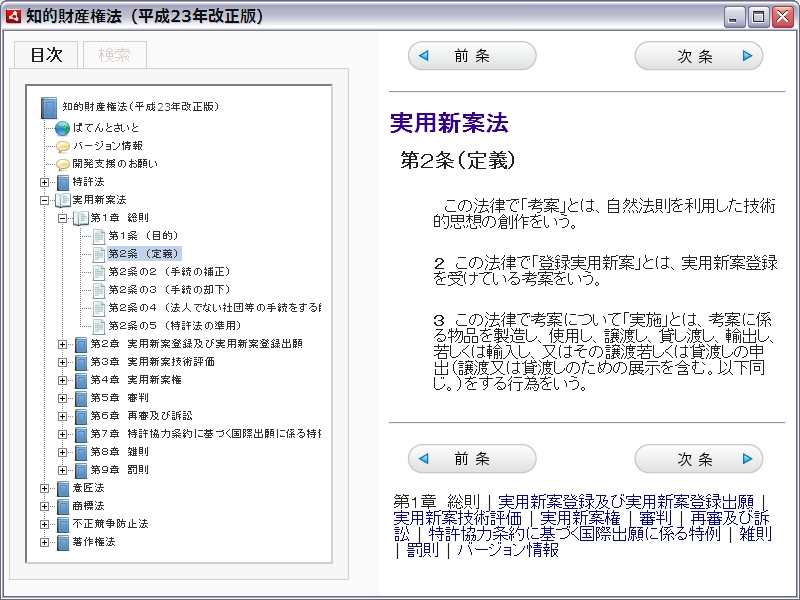The width and height of the screenshot is (800, 600).
Task: Click the speech bubble icon for バージョン情報
Action: tap(62, 146)
